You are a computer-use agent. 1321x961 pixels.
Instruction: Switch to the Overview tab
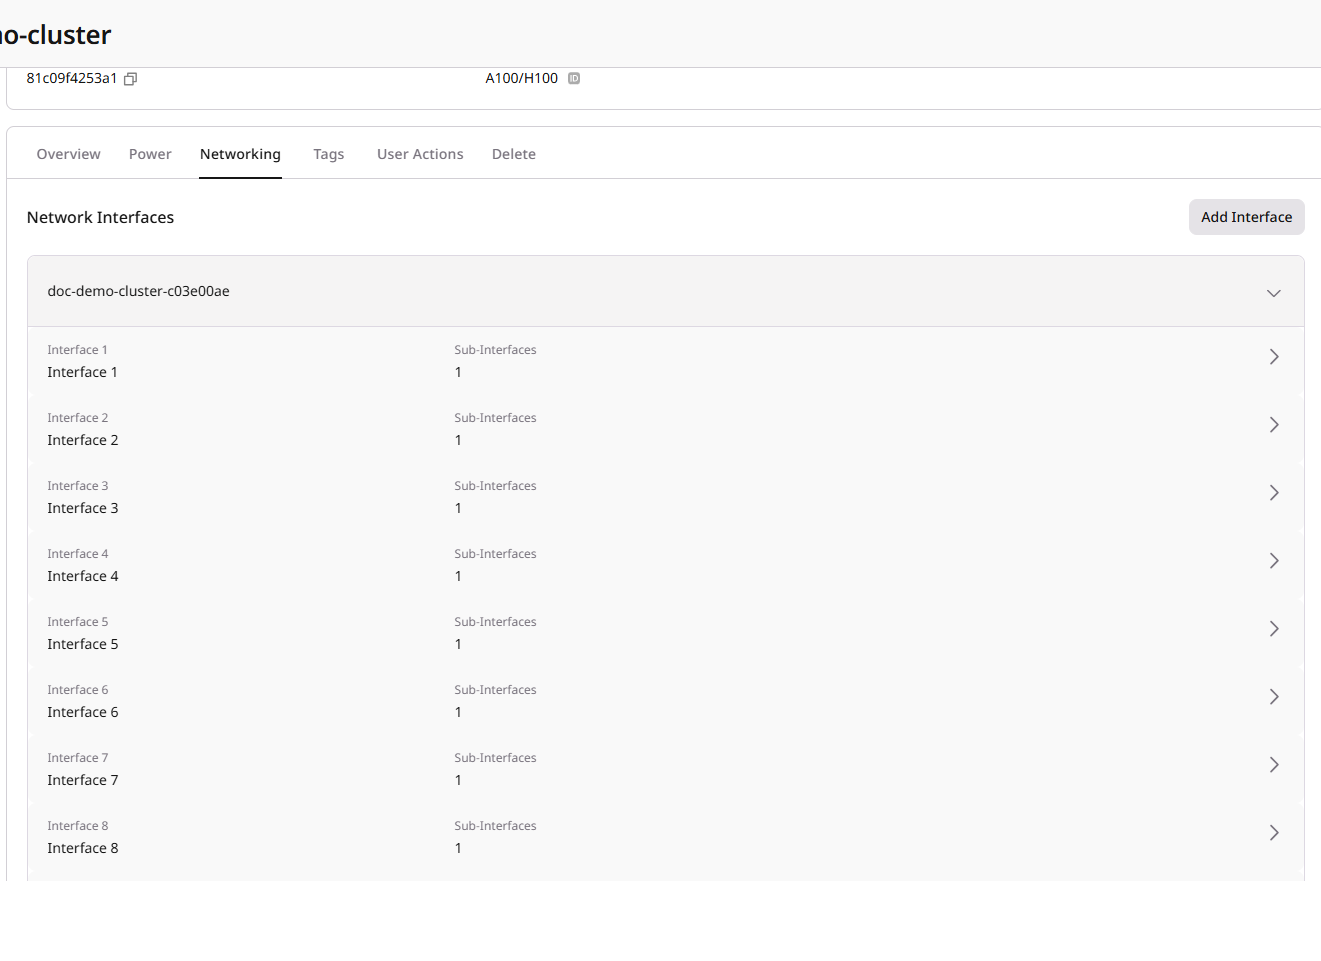pyautogui.click(x=68, y=154)
